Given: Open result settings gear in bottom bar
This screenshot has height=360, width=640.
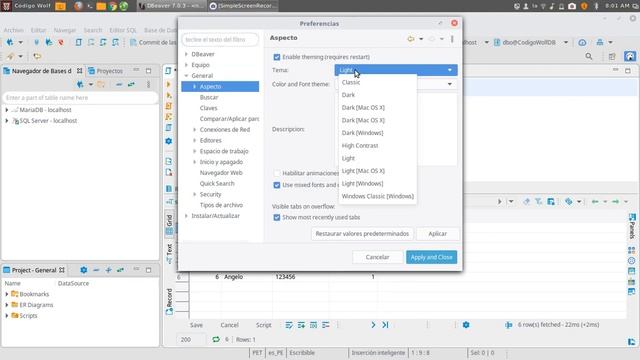Looking at the screenshot, I should (x=466, y=325).
